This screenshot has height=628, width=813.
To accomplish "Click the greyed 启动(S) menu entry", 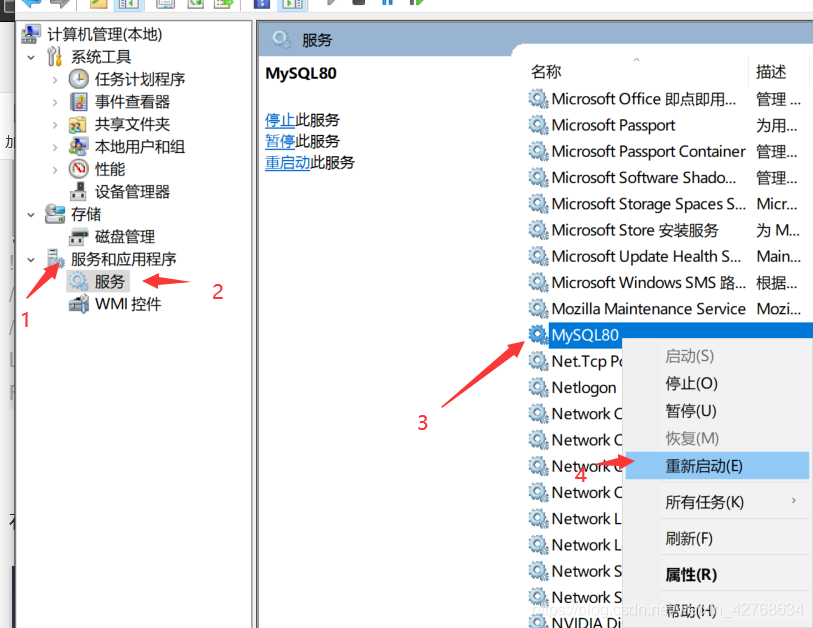I will tap(716, 356).
